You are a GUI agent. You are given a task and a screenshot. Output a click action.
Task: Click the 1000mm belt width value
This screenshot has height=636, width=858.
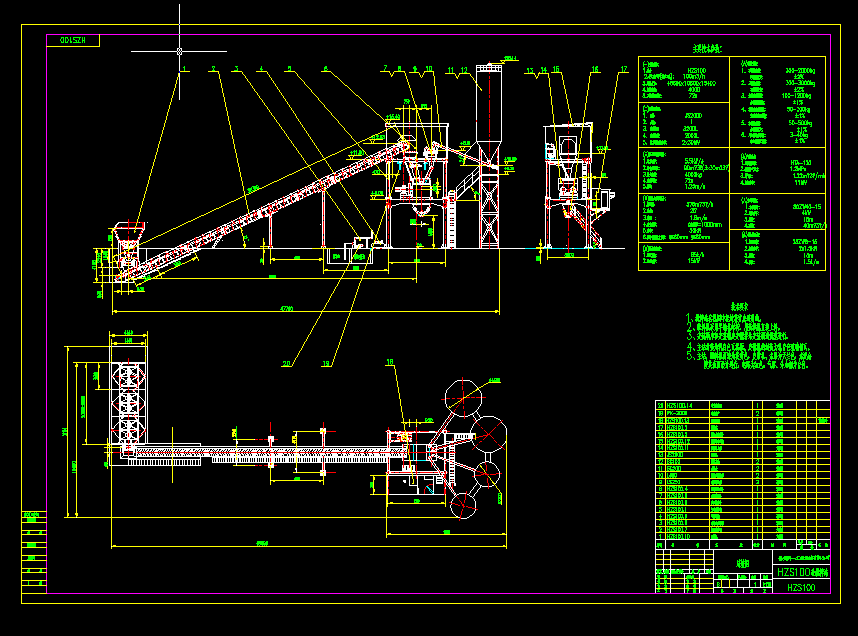point(705,224)
